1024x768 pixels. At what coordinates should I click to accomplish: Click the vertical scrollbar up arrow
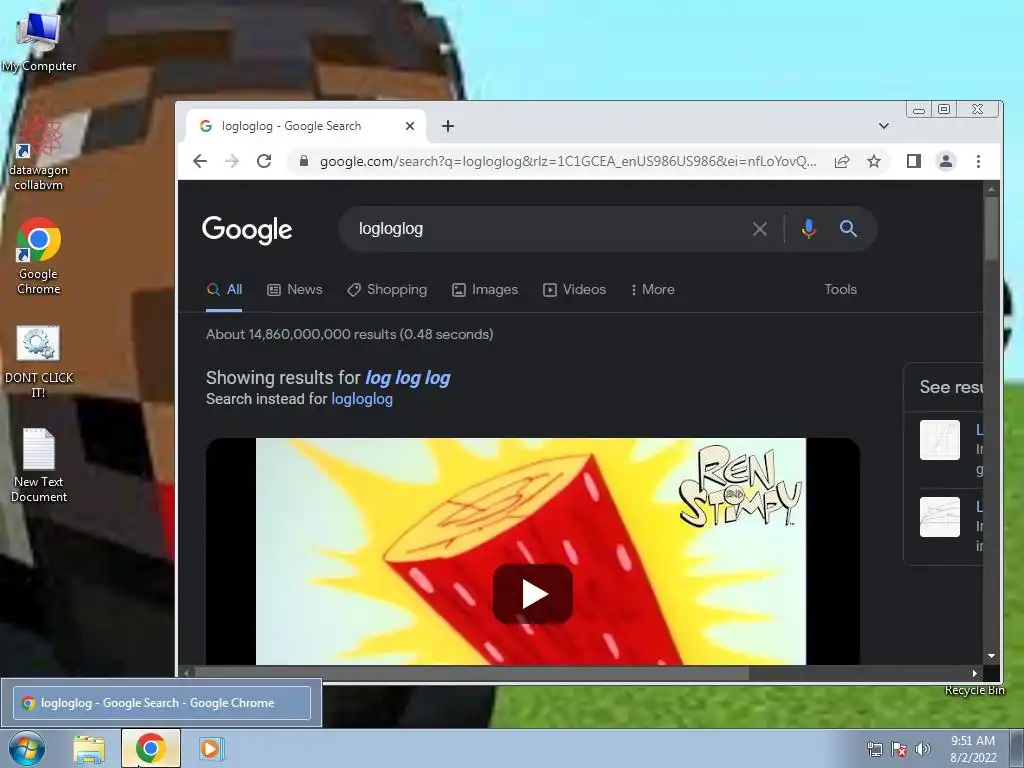click(991, 189)
